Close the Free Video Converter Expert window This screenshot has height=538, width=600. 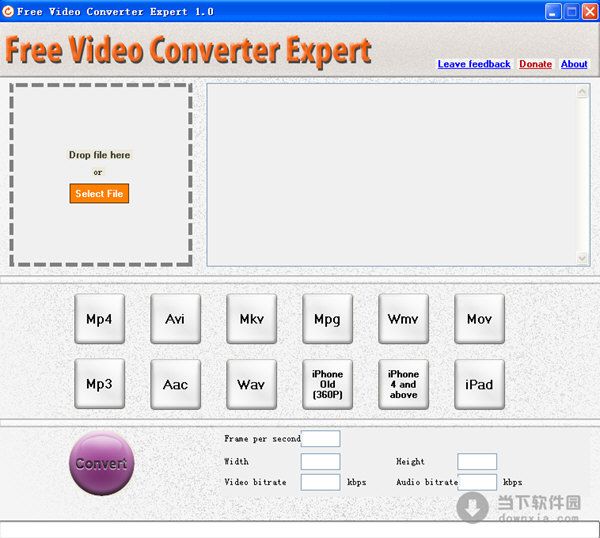tap(590, 11)
